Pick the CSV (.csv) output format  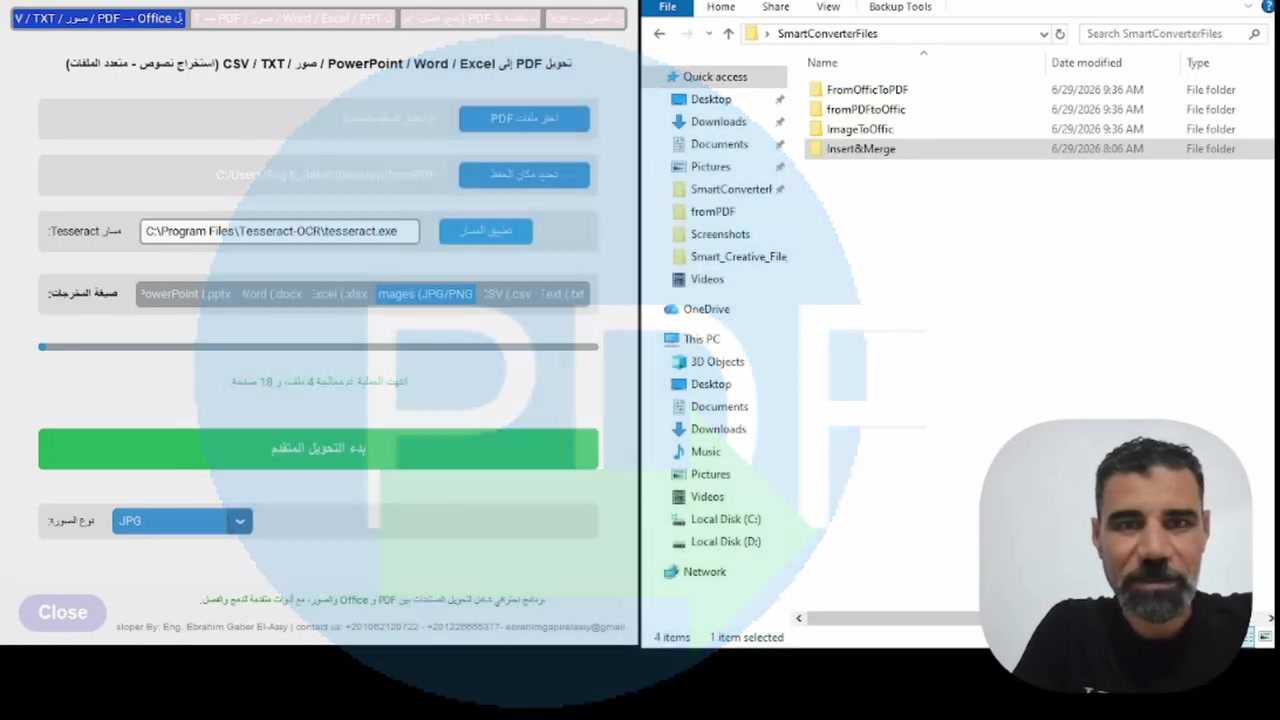507,294
